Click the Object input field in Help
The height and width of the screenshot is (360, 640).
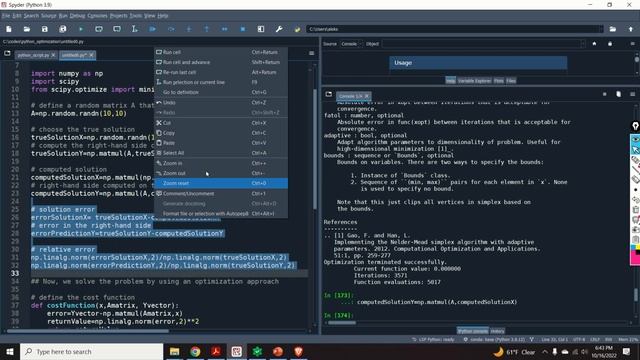[484, 44]
